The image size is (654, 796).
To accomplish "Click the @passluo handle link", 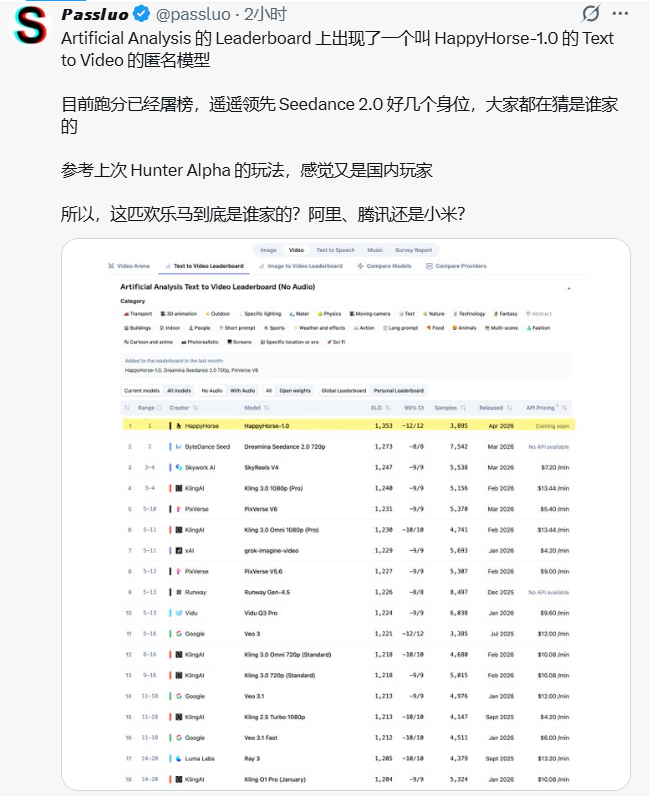I will (193, 14).
